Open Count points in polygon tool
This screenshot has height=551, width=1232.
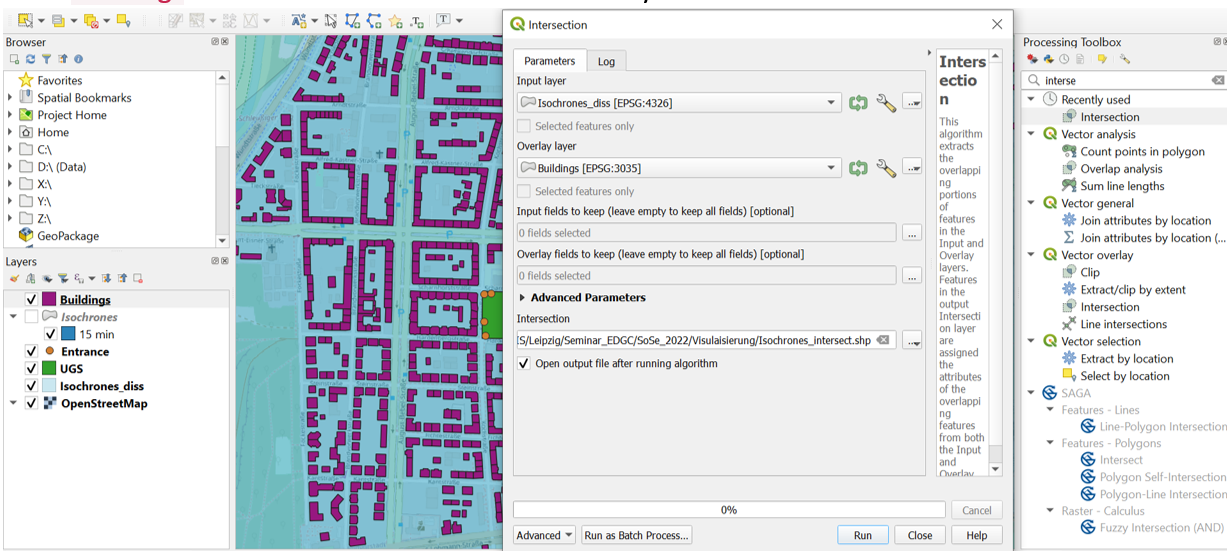click(x=1142, y=152)
